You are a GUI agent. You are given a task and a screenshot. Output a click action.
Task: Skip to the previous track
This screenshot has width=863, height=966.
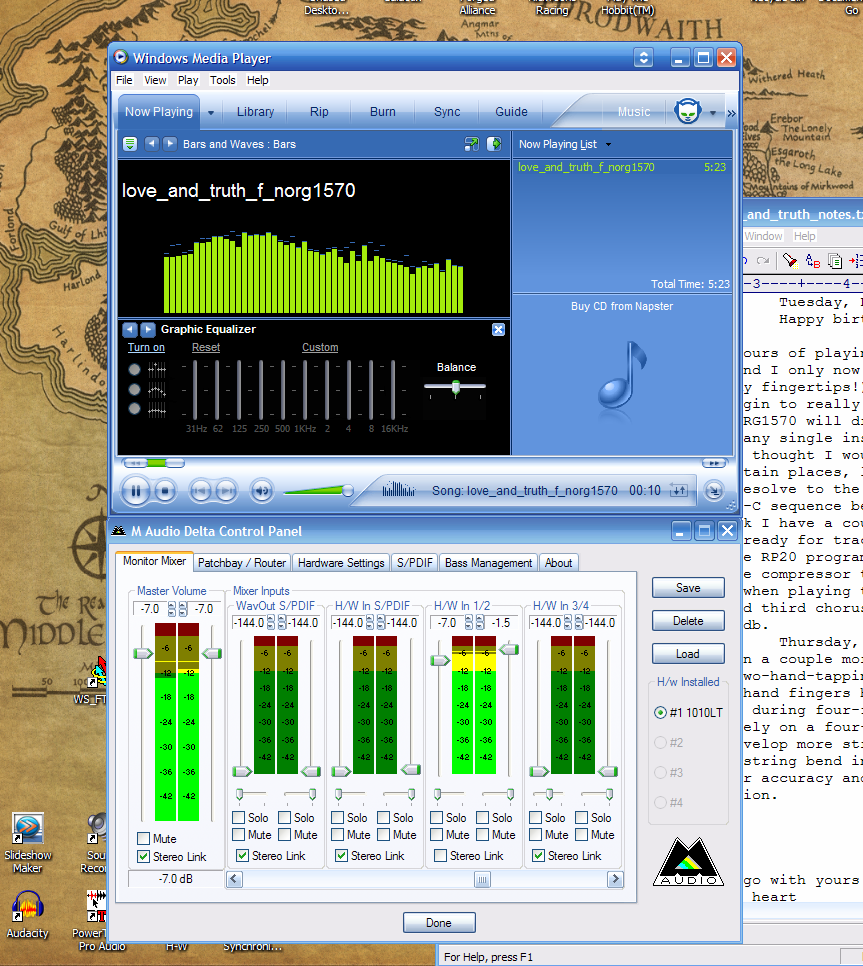click(200, 491)
